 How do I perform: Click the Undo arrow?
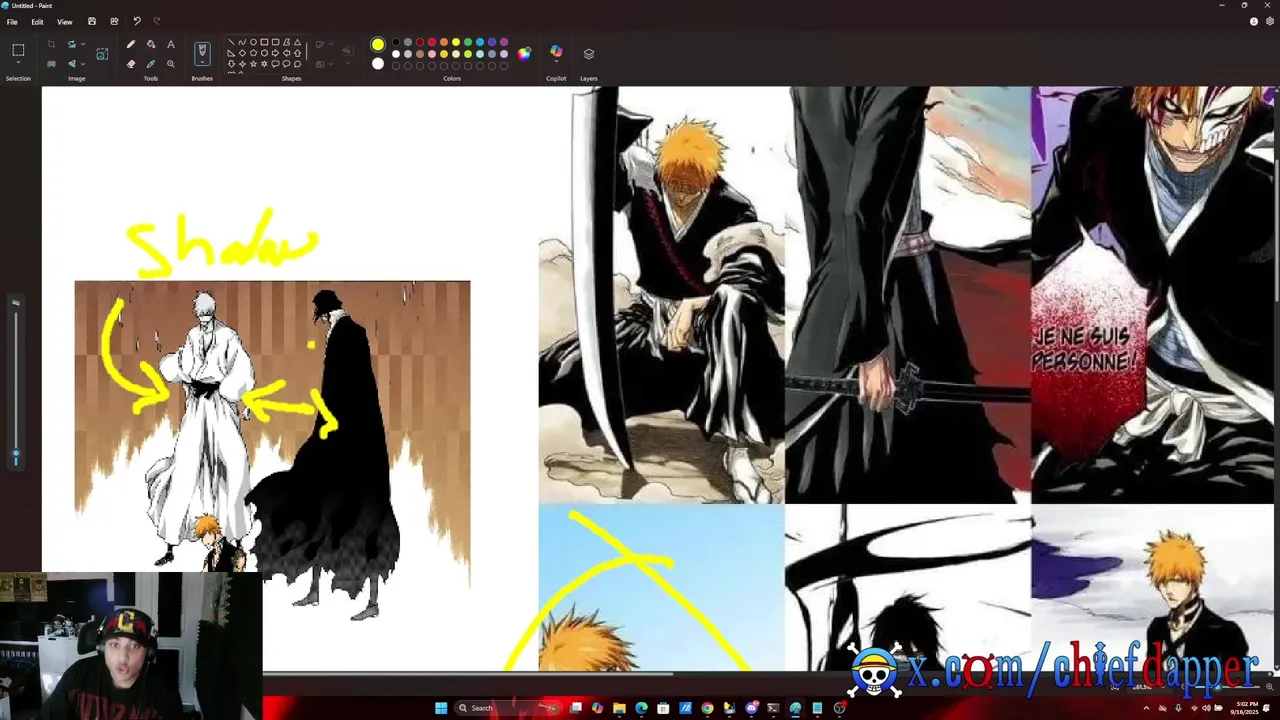[137, 21]
